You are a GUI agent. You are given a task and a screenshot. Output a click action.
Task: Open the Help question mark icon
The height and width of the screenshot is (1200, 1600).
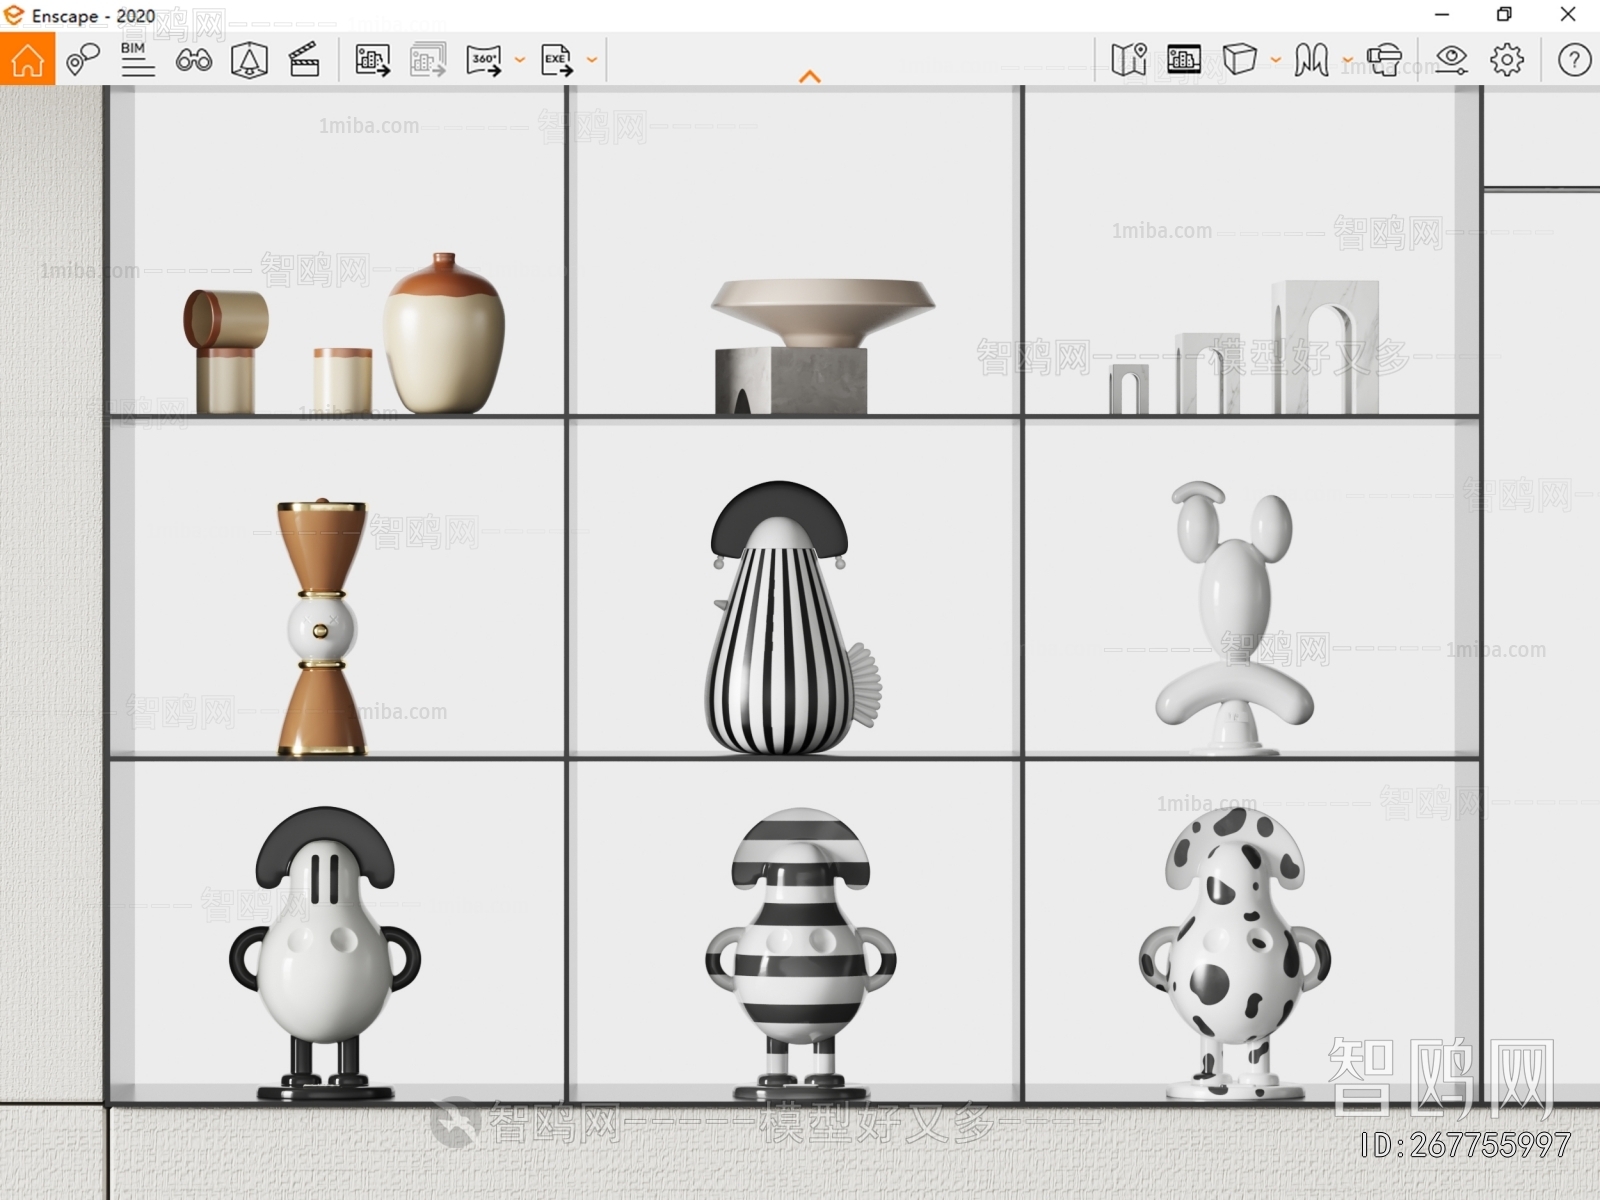click(1574, 60)
